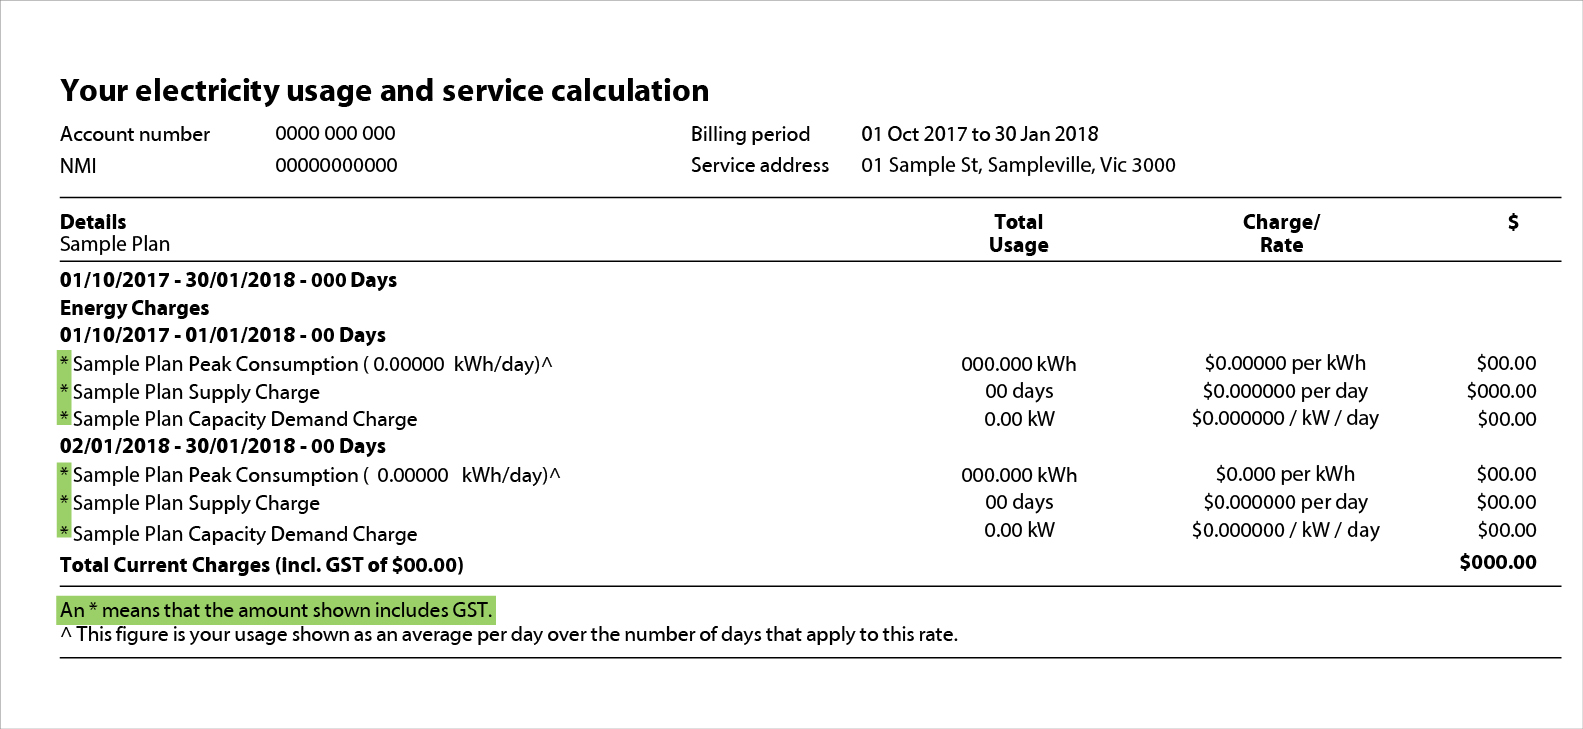Select the total amount $000.00
Image resolution: width=1583 pixels, height=729 pixels.
pos(1498,562)
